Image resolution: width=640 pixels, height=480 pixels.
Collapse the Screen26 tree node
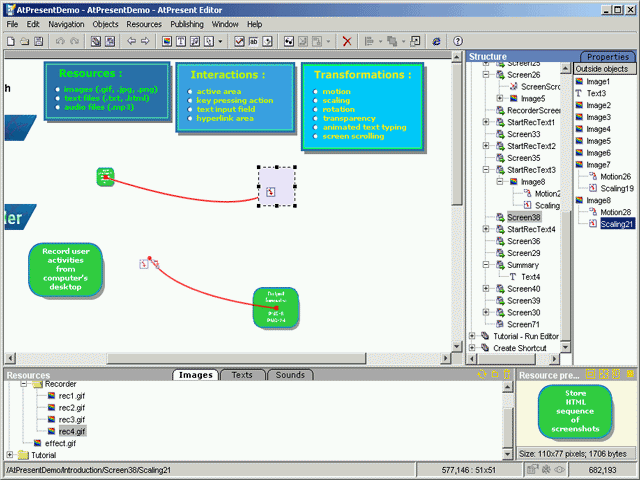pos(486,75)
